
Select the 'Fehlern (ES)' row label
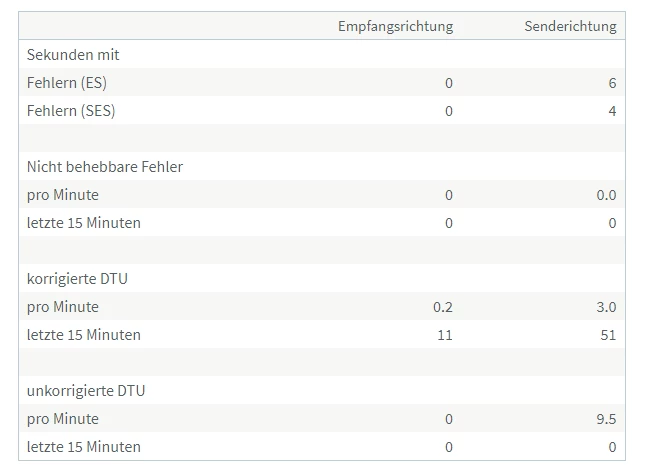(67, 83)
